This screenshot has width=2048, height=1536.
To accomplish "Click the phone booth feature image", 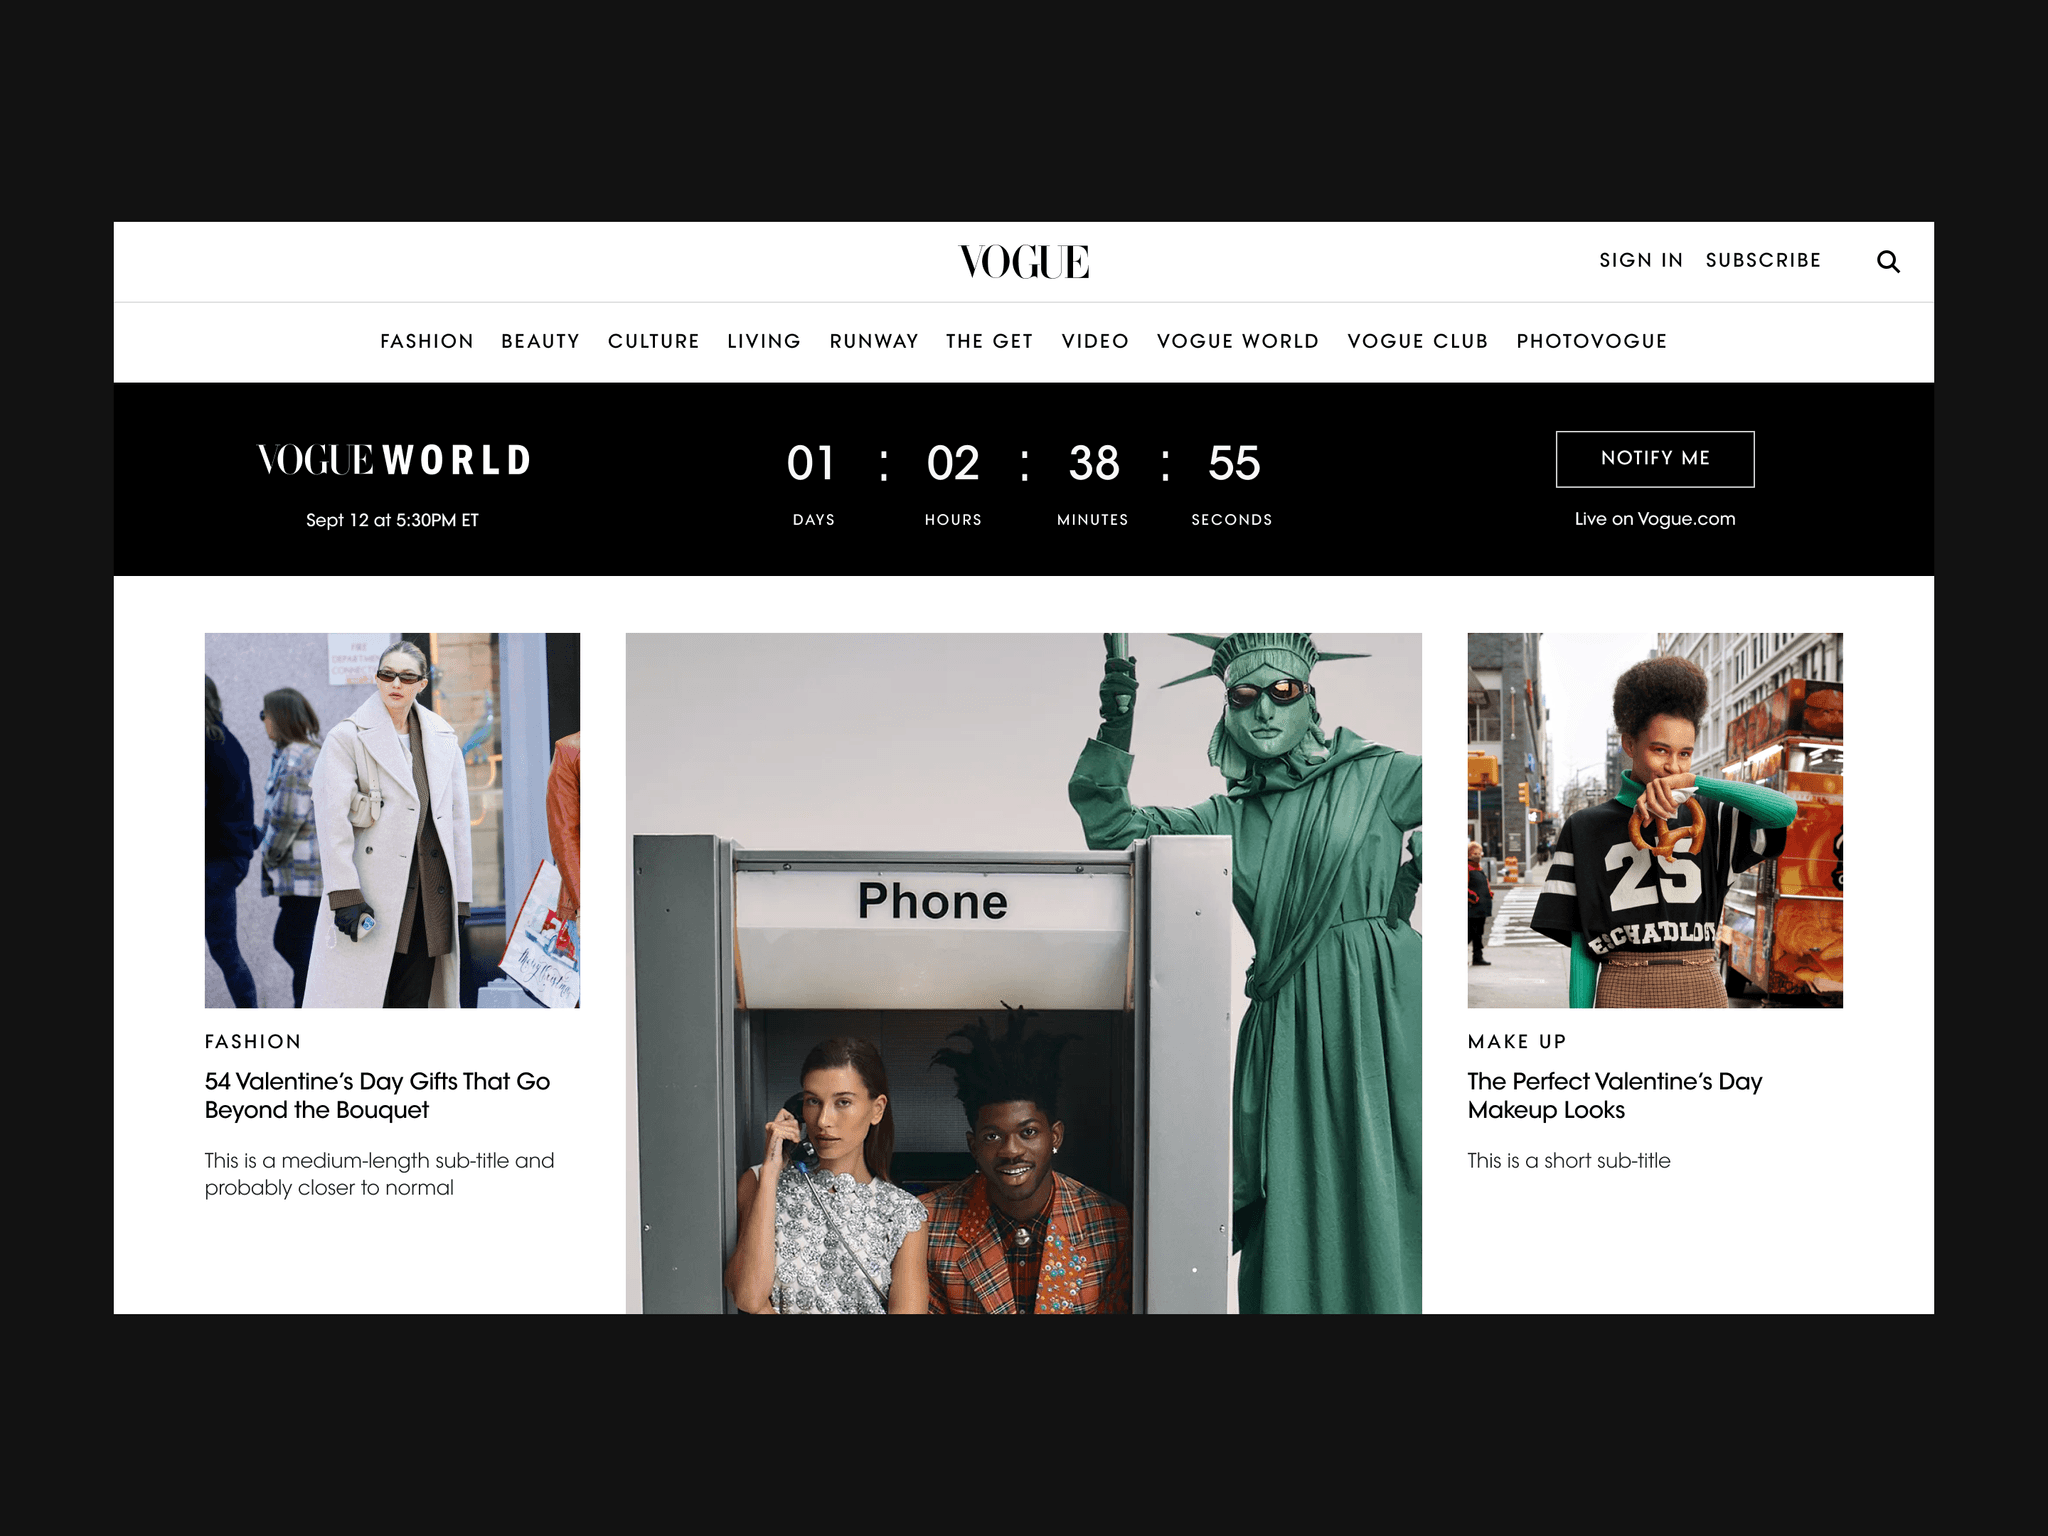I will (x=1023, y=973).
